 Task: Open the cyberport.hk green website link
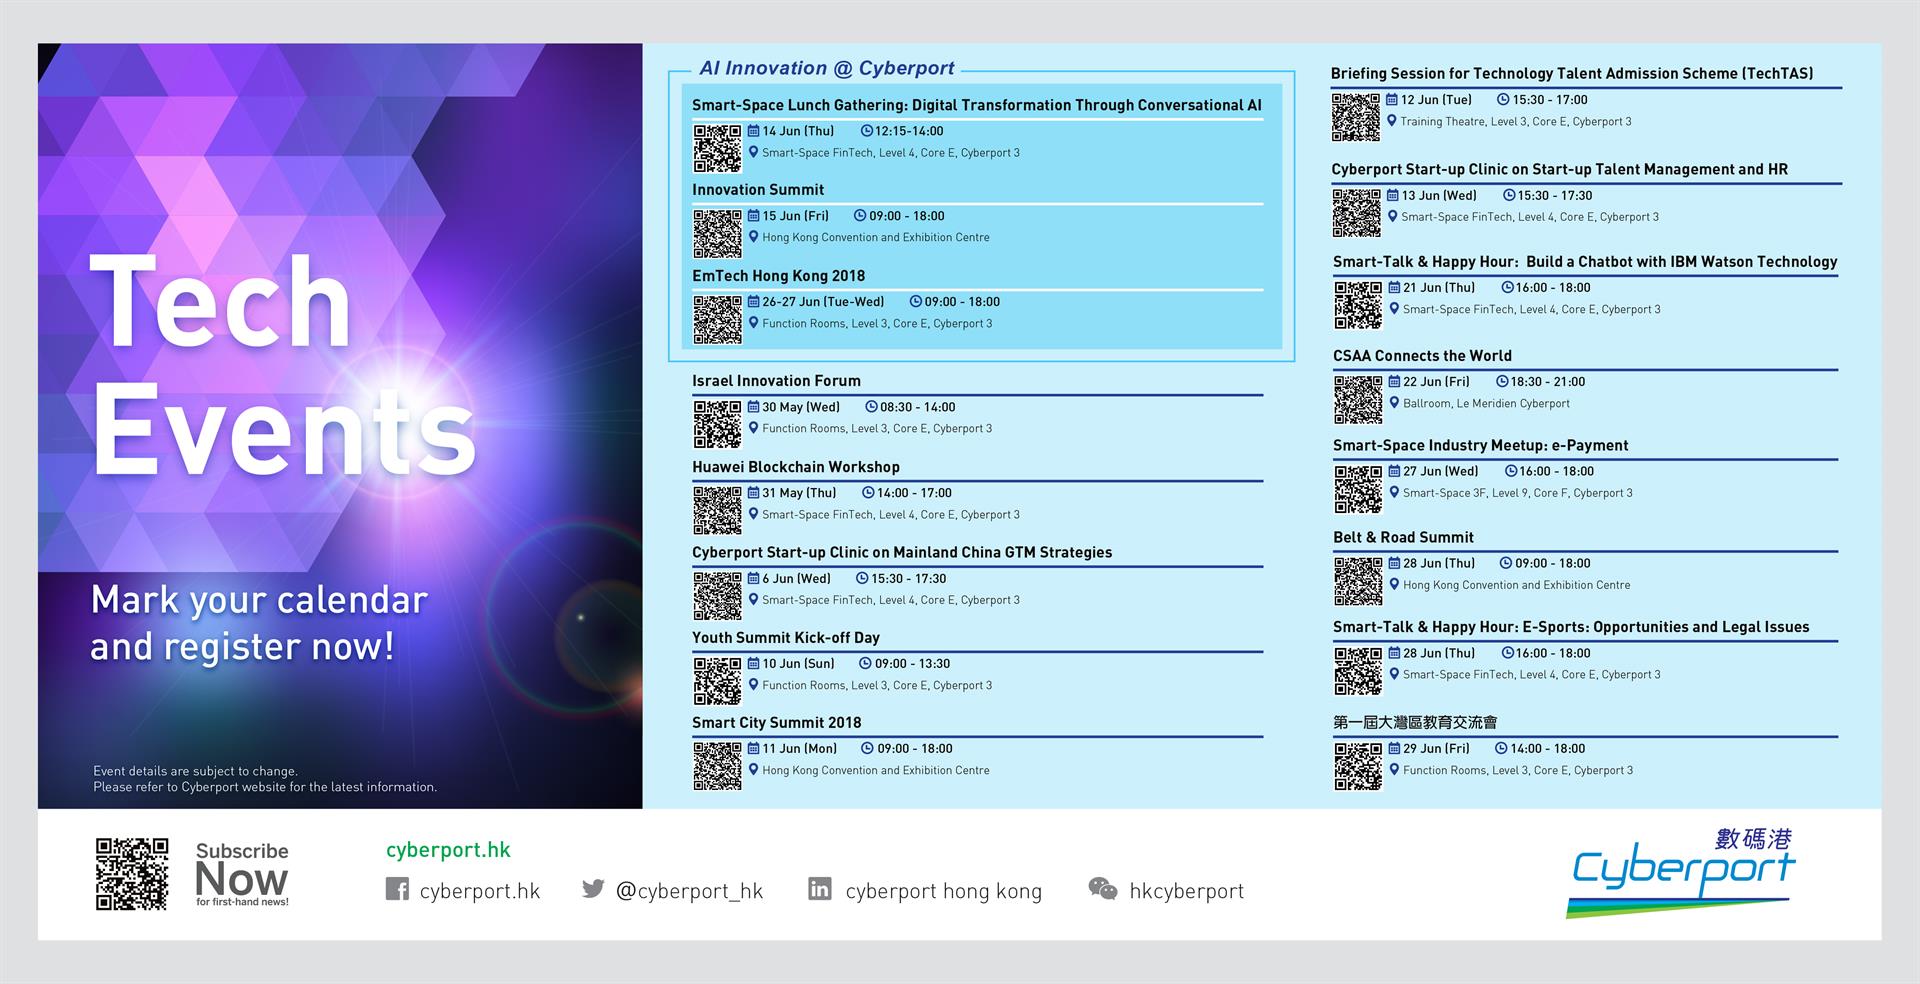448,850
